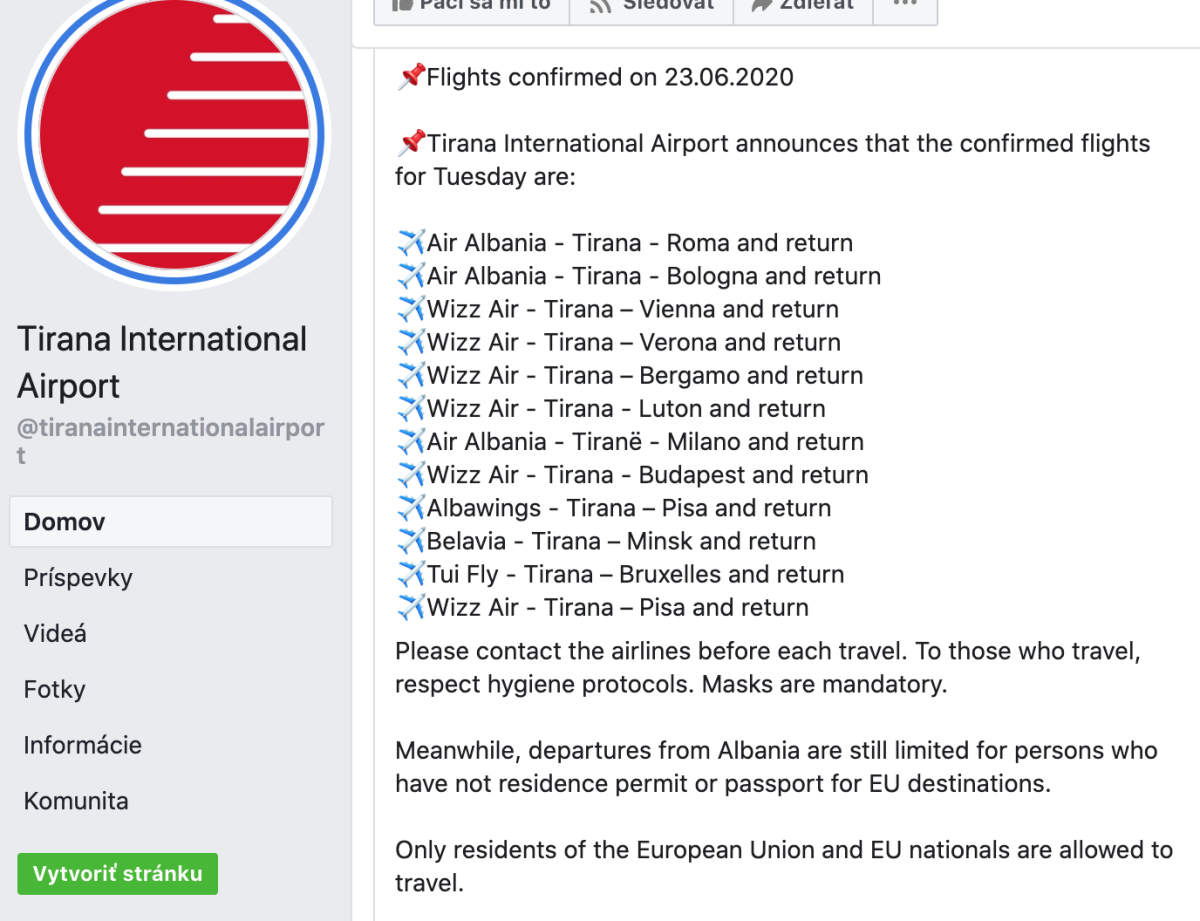The image size is (1200, 921).
Task: Click the pushpin icon before 'Tirana International Airport announces'
Action: click(x=411, y=143)
